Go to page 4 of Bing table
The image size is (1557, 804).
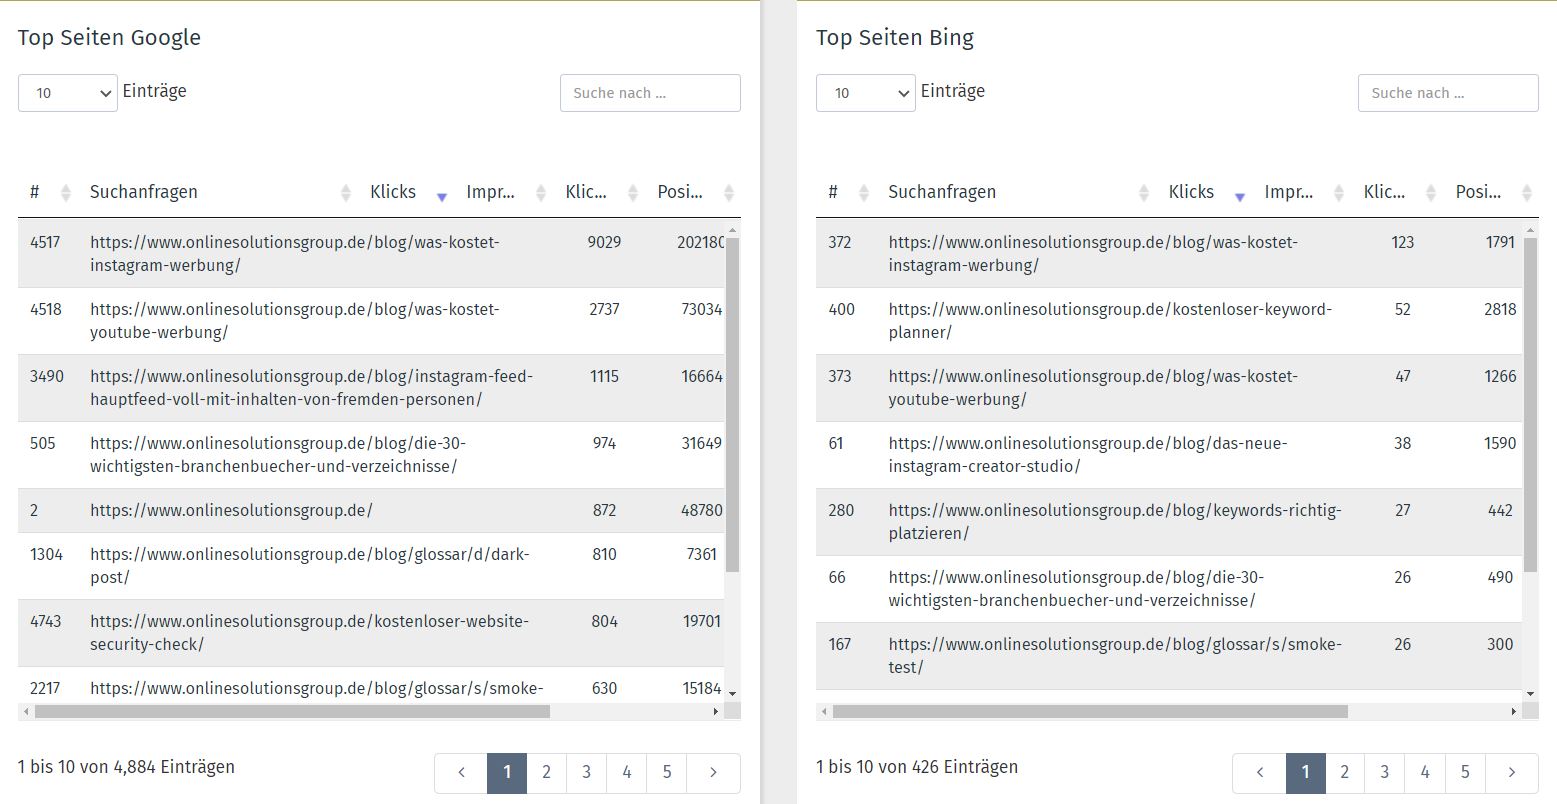(1425, 772)
